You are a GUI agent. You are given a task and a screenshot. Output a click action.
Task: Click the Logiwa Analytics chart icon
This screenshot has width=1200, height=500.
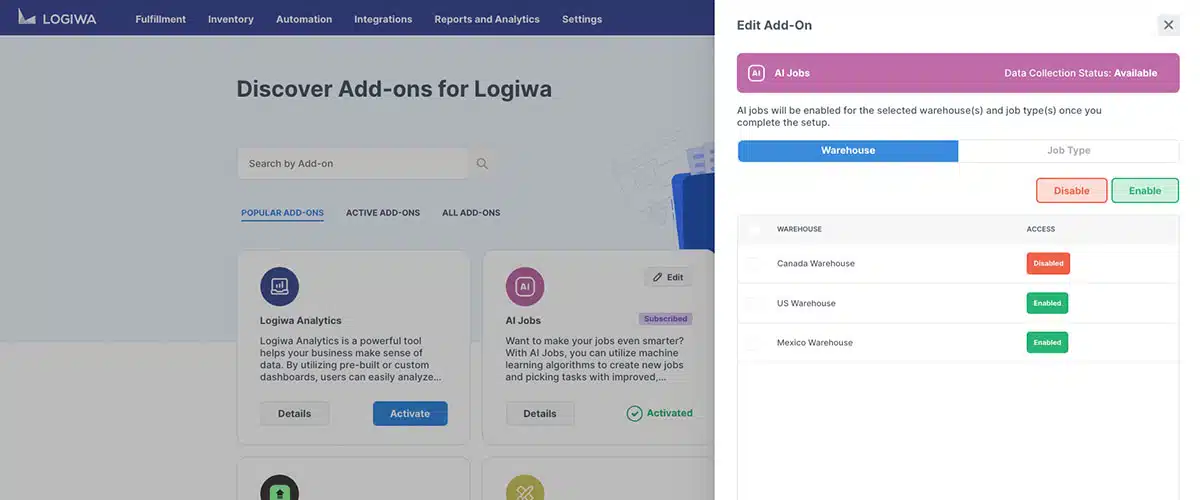[280, 287]
